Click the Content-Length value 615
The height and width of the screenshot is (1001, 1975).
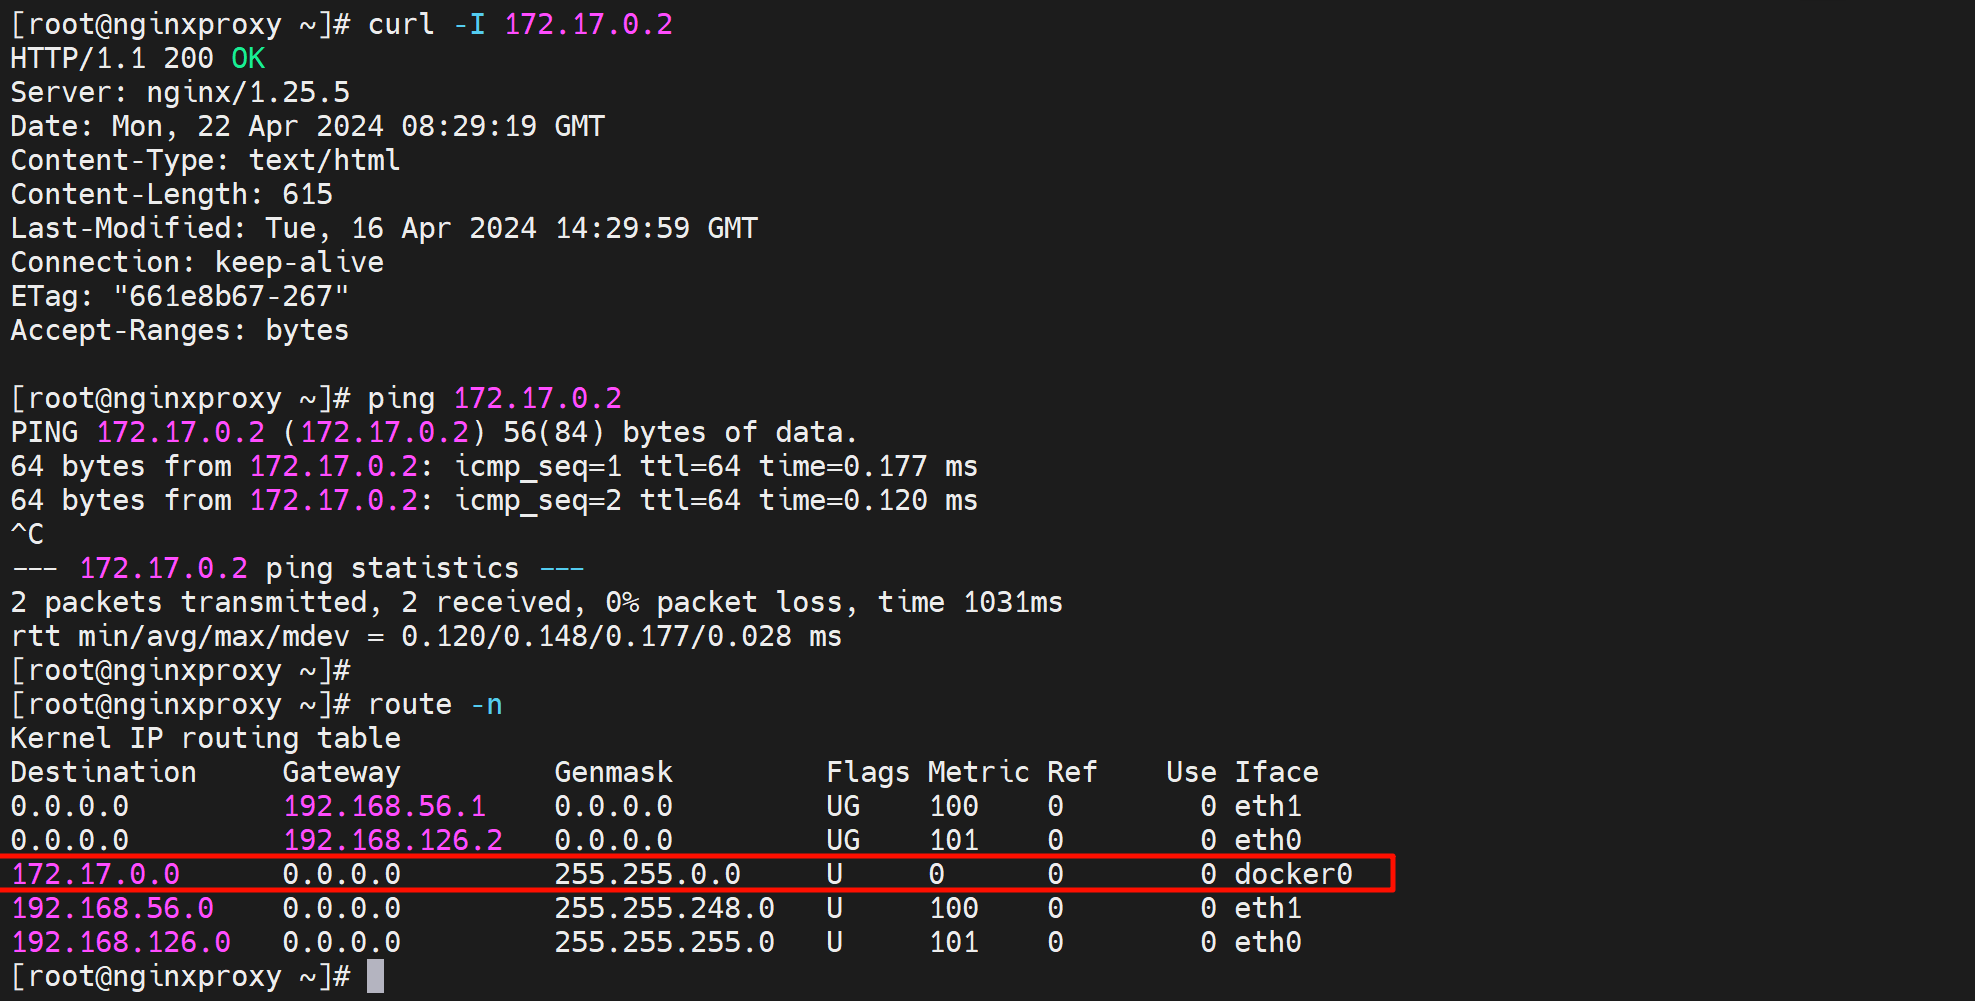[x=307, y=194]
